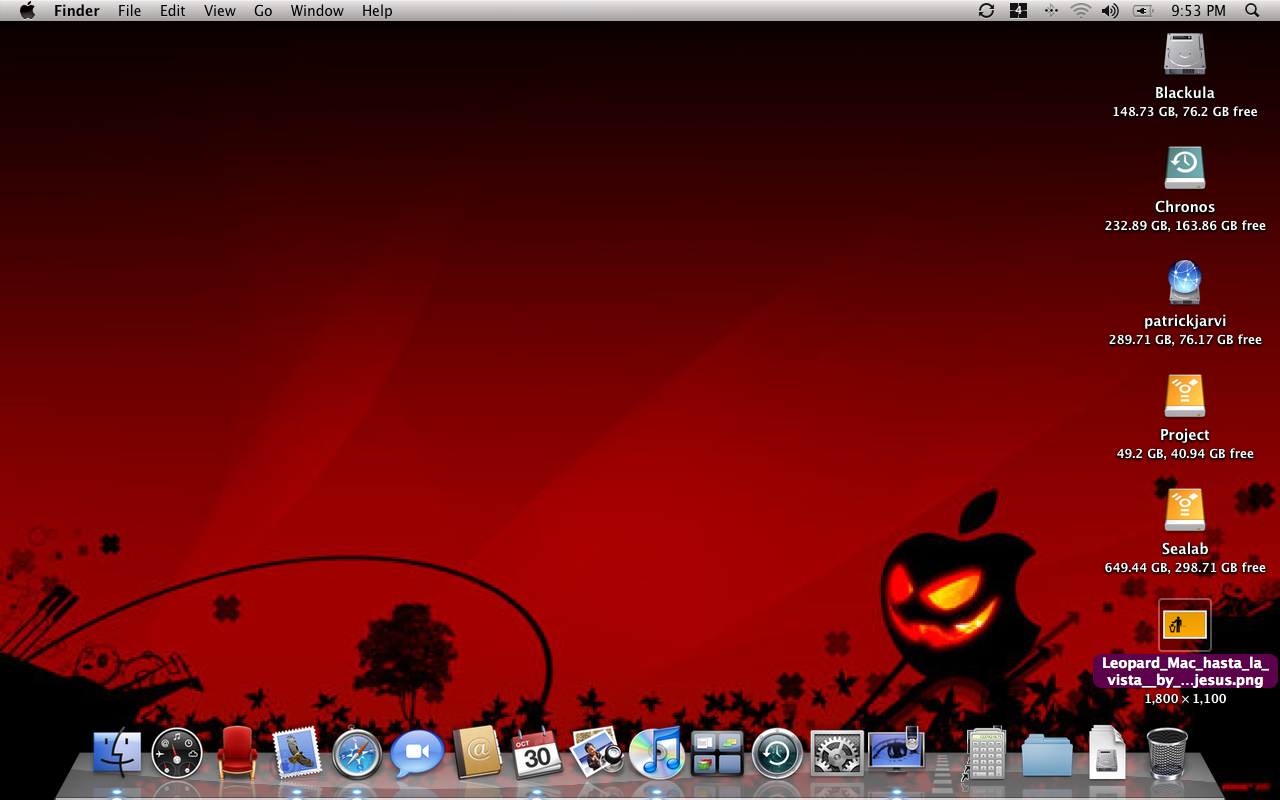Open the volume control menu
The width and height of the screenshot is (1280, 800).
1110,10
